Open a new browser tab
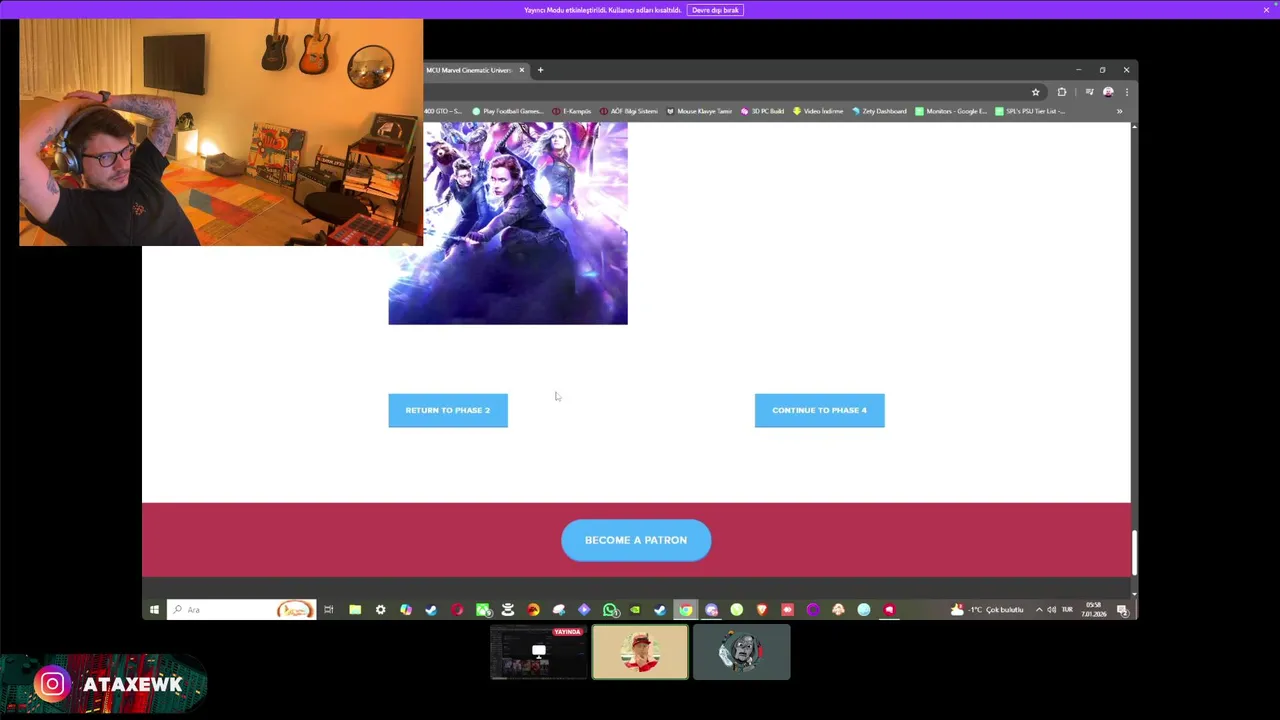 [x=540, y=70]
